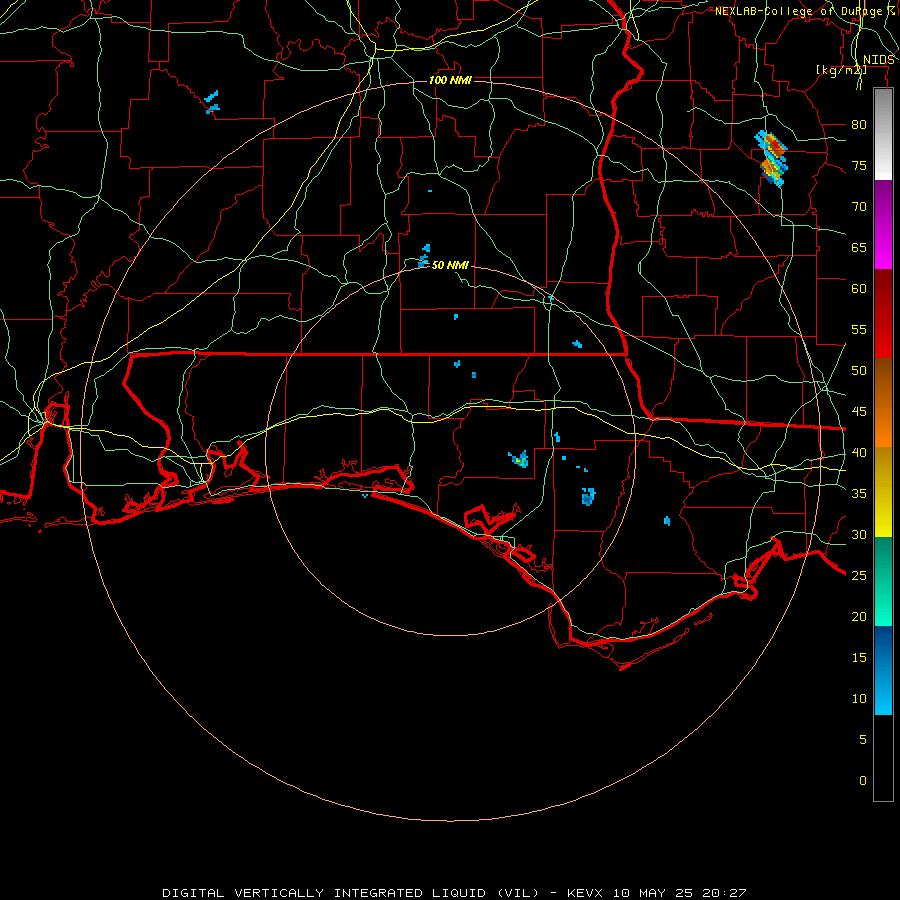900x900 pixels.
Task: Click the 5 value on the scale
Action: 863,740
